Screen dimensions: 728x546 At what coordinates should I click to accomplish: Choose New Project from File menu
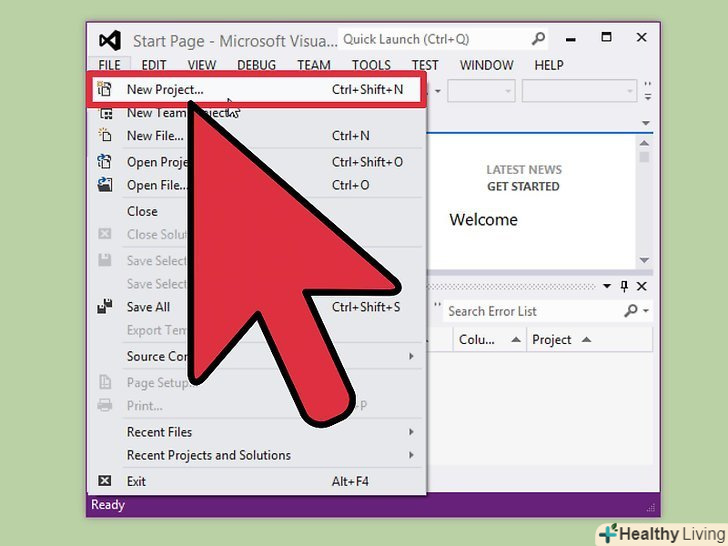tap(256, 89)
